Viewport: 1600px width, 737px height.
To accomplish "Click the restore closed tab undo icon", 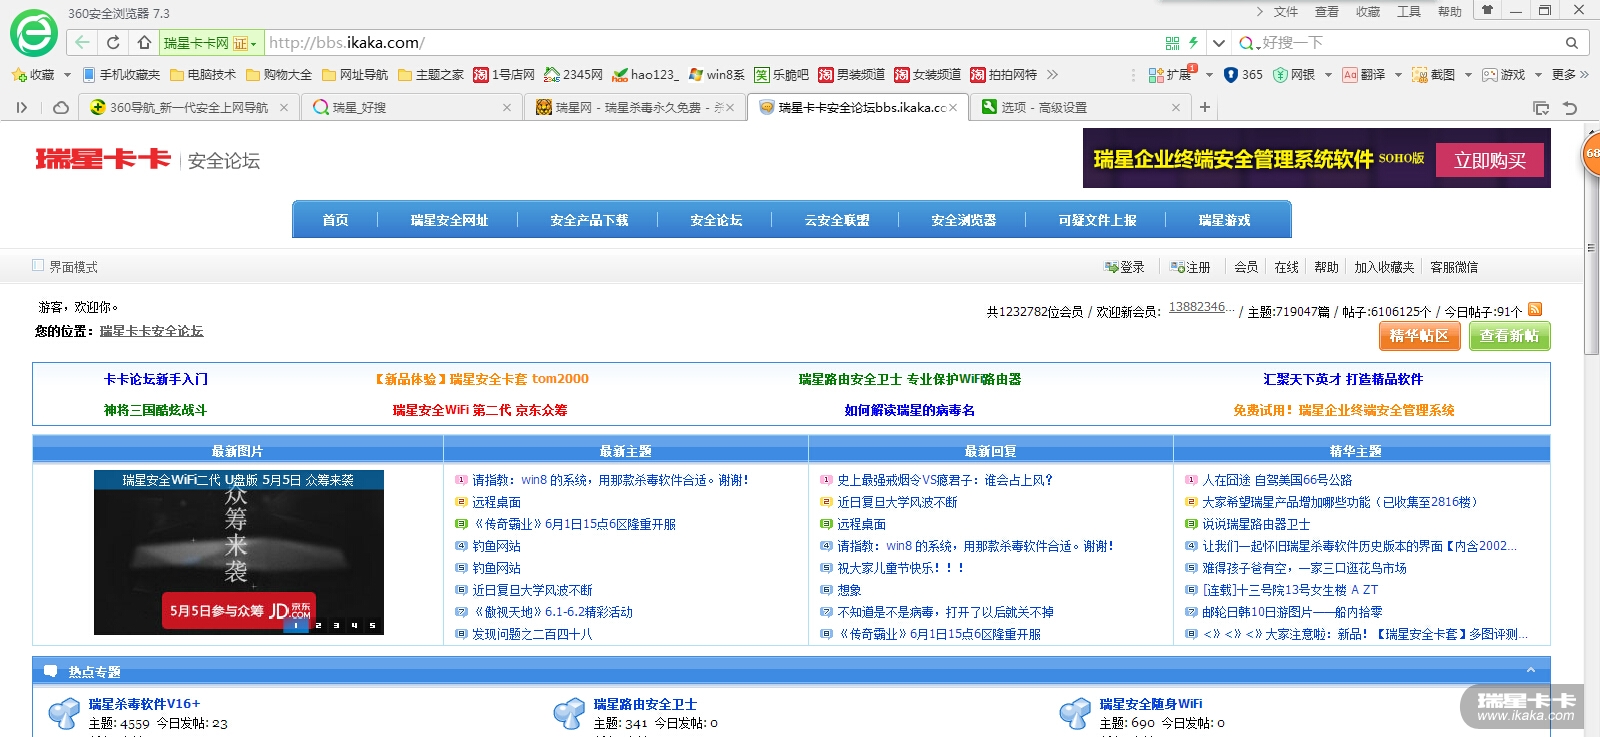I will [x=1570, y=108].
